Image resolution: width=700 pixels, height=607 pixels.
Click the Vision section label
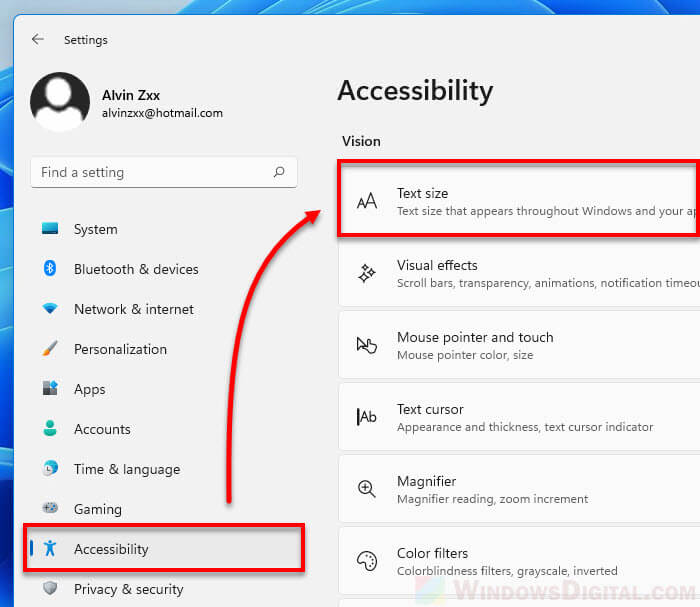click(361, 141)
